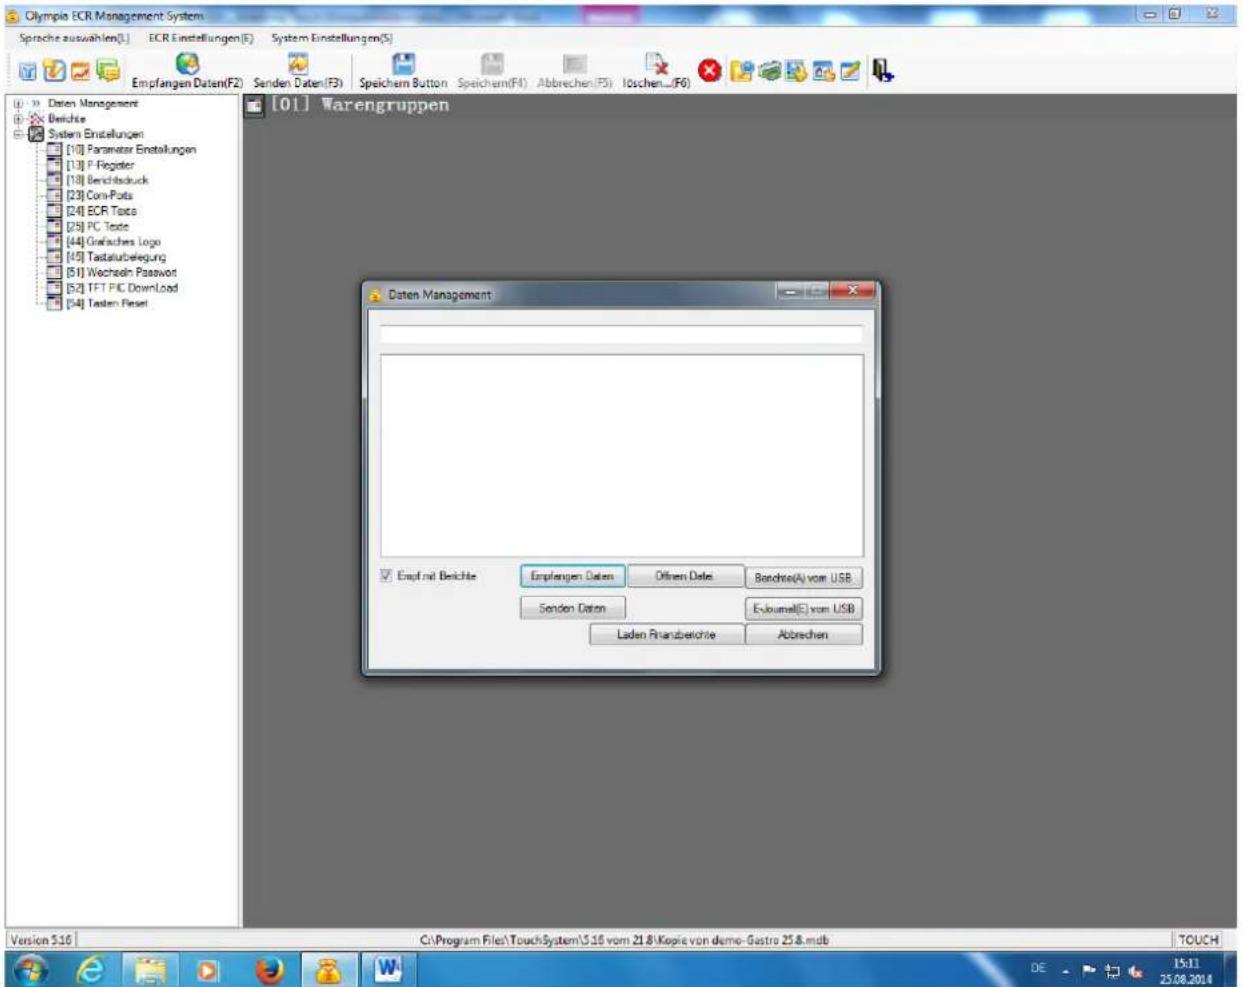Open Firefox from the taskbar

(x=270, y=971)
